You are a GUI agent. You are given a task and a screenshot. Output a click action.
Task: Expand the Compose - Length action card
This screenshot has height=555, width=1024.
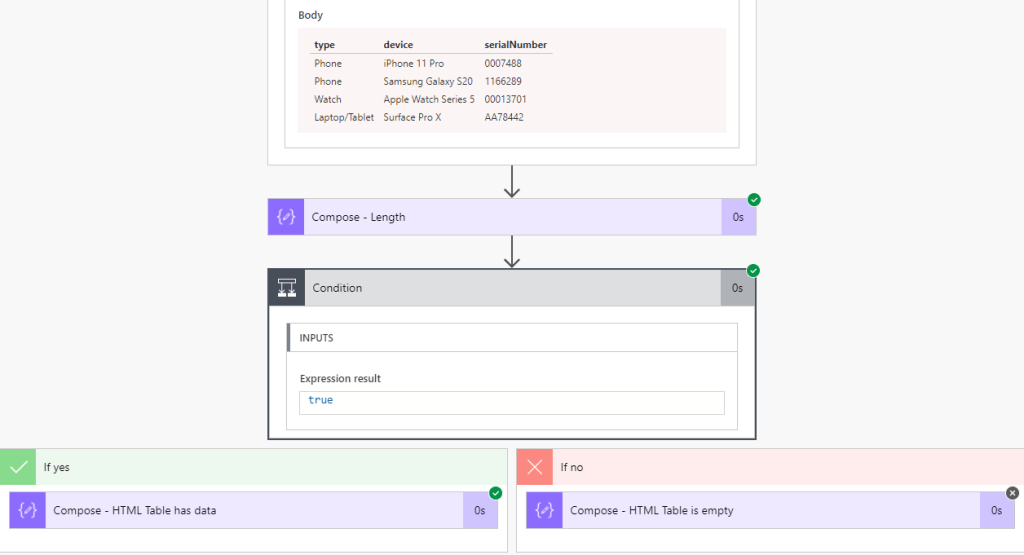pyautogui.click(x=510, y=217)
